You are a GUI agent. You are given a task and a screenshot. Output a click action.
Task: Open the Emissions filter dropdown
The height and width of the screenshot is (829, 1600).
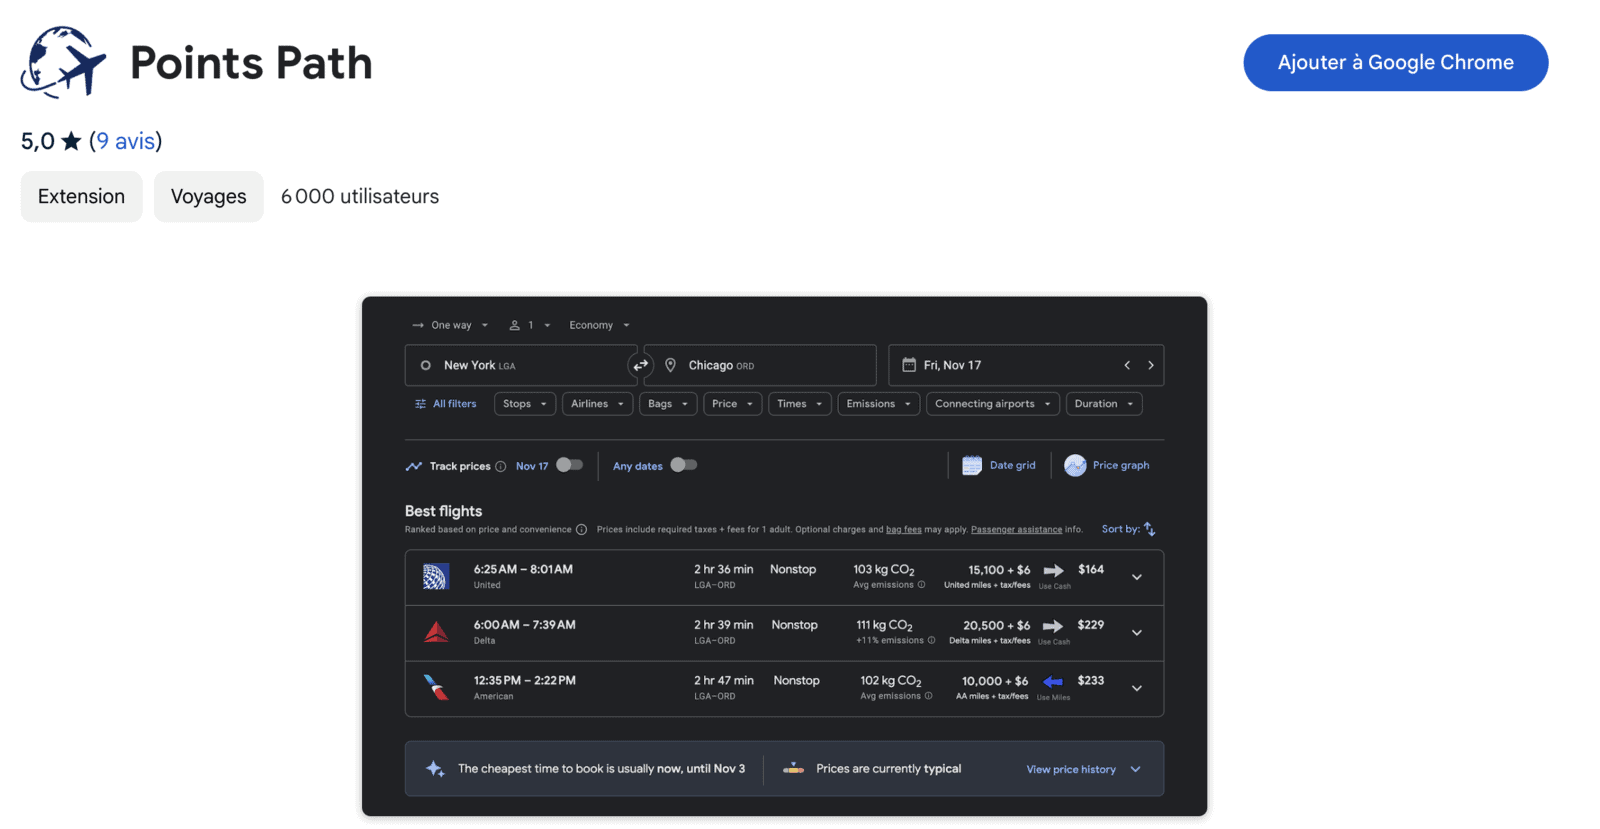(878, 404)
